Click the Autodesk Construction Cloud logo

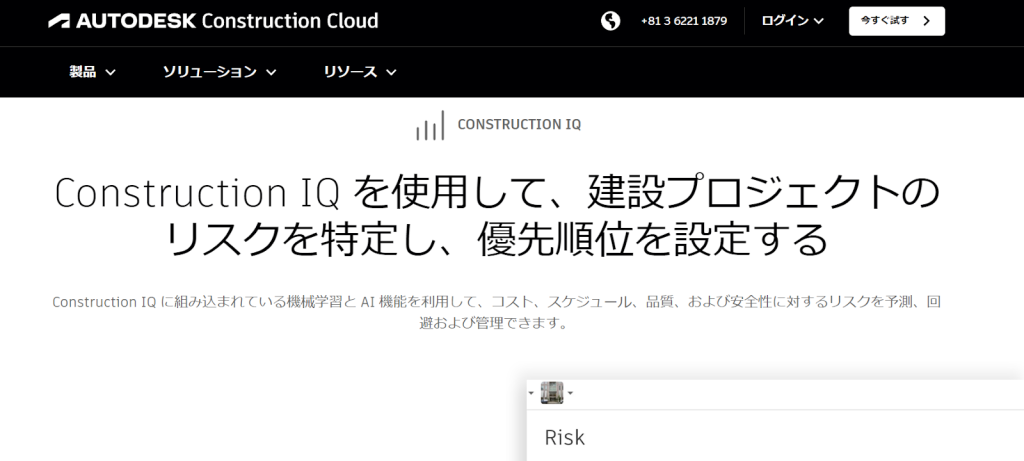[213, 21]
